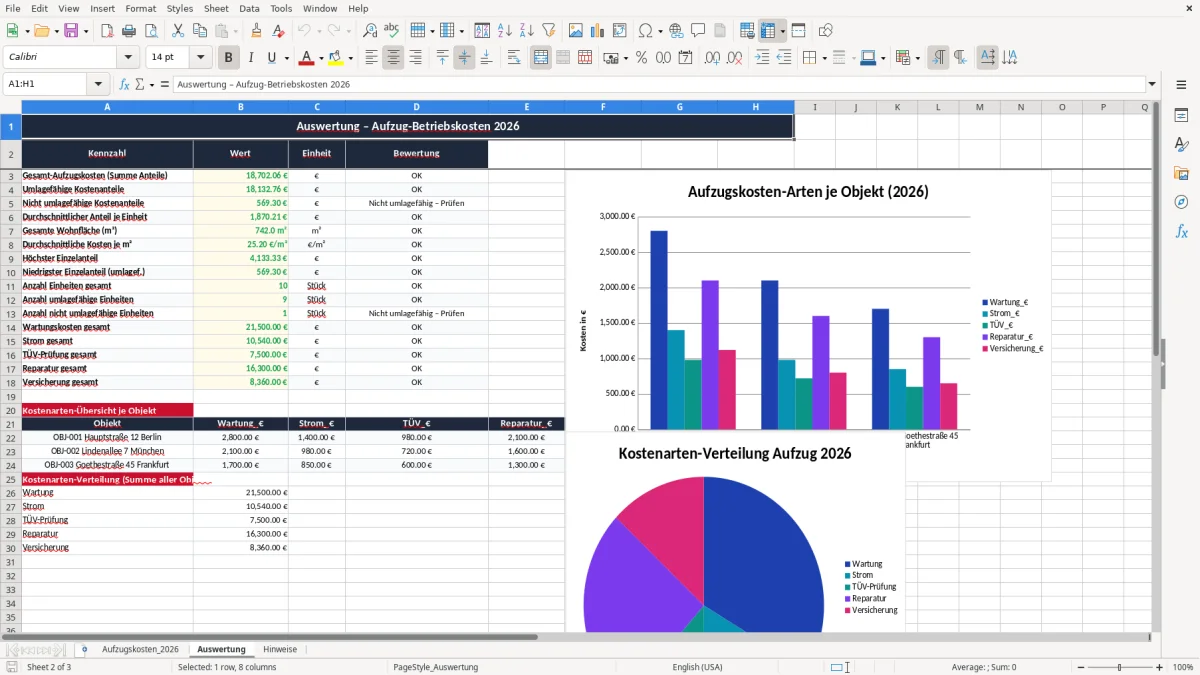
Task: Apply yellow Background Color swatch
Action: (335, 58)
